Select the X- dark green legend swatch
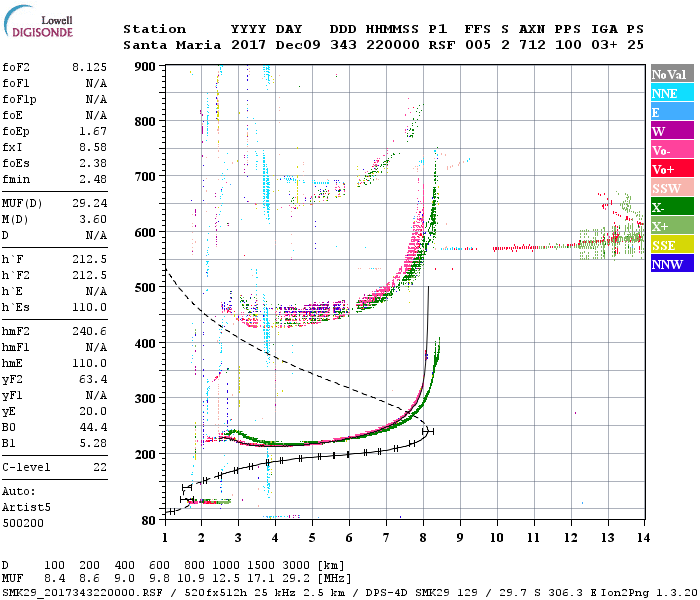The width and height of the screenshot is (700, 600). pos(672,207)
